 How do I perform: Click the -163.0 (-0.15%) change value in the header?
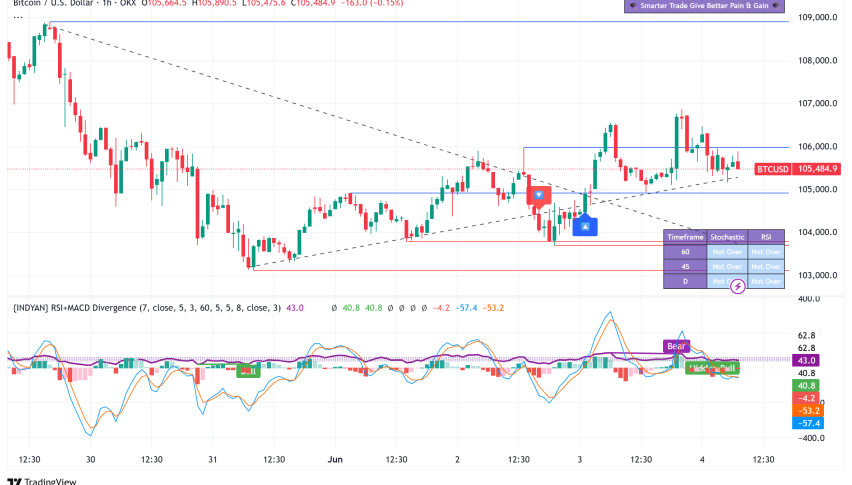click(372, 3)
